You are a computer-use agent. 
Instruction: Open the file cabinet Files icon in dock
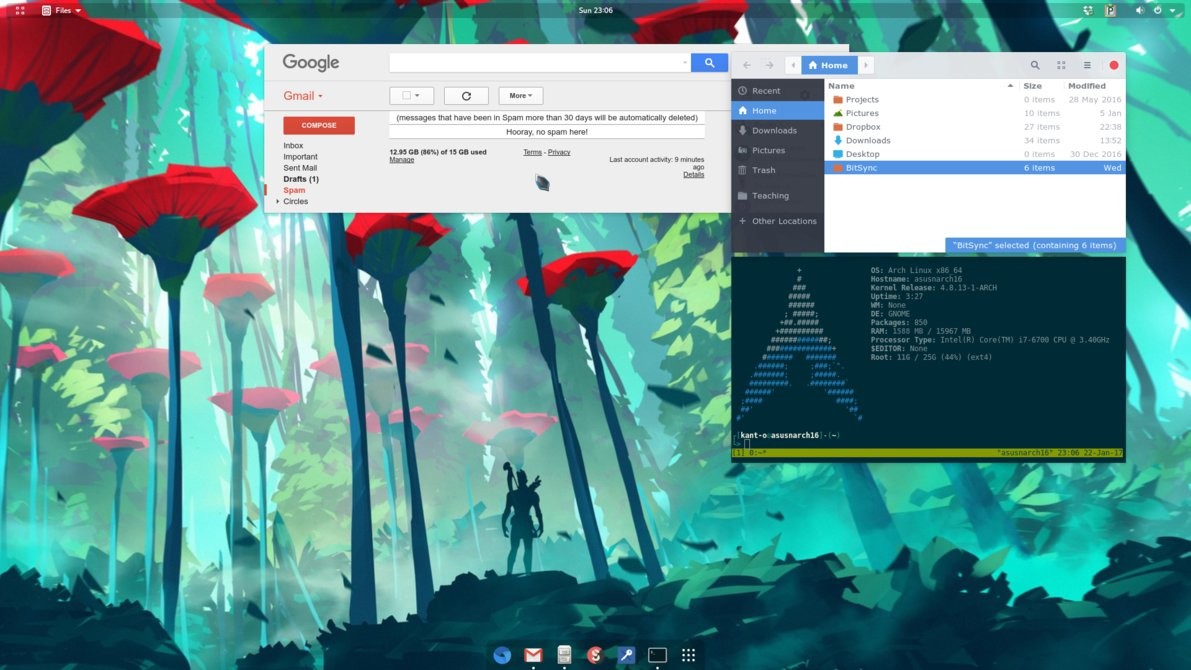(x=564, y=655)
